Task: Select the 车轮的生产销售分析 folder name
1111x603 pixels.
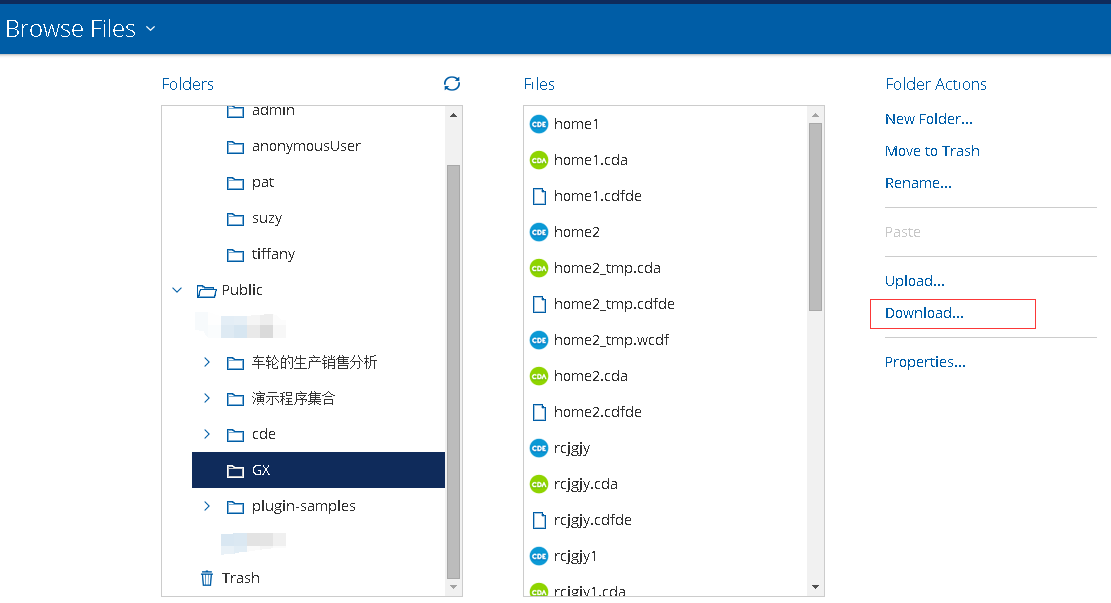Action: 315,362
